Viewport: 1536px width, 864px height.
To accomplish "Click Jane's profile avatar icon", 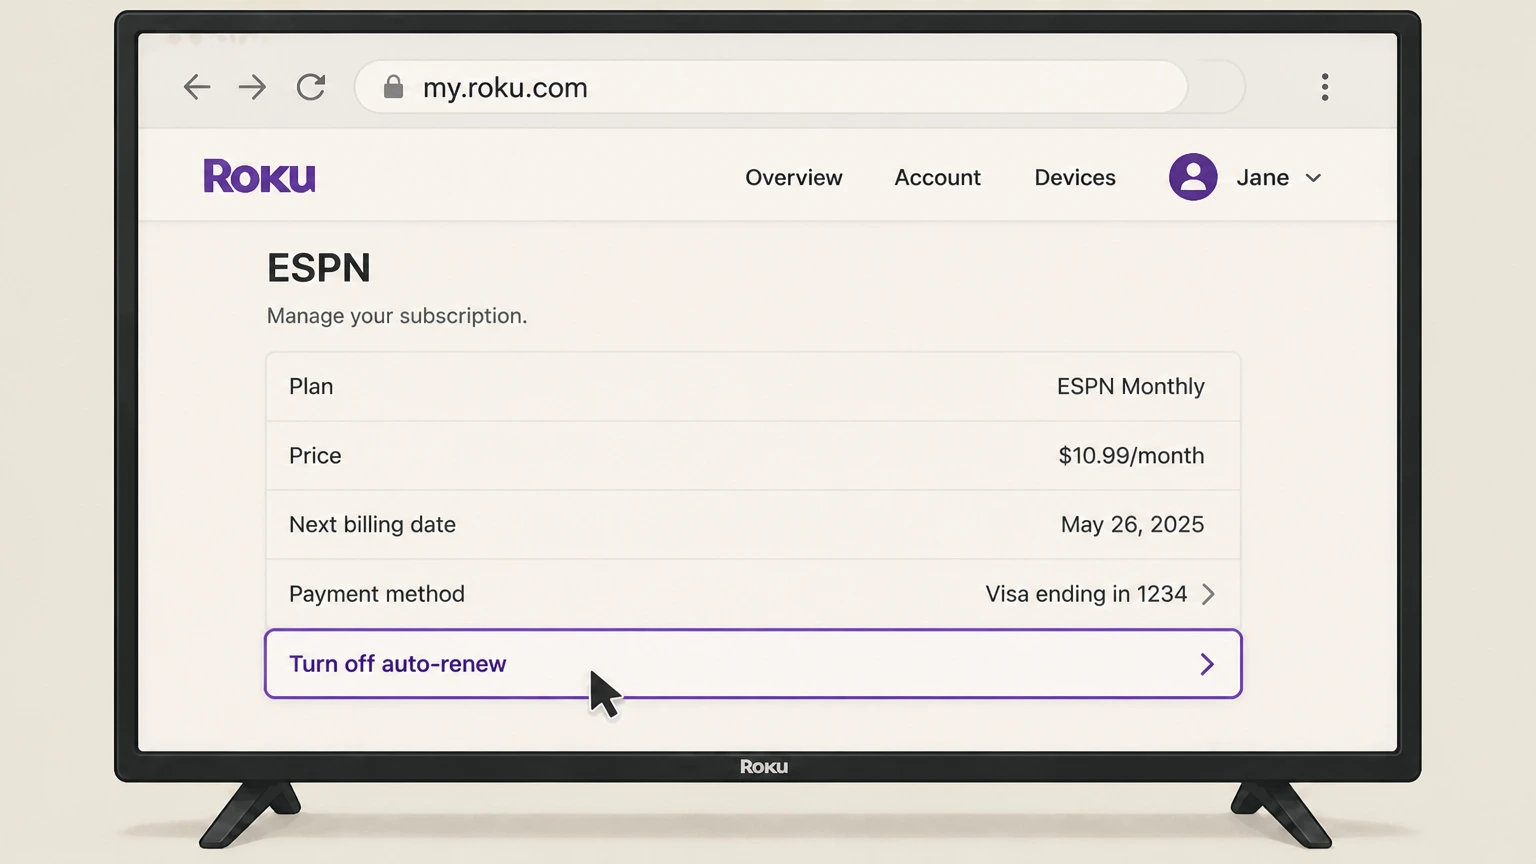I will click(1193, 177).
